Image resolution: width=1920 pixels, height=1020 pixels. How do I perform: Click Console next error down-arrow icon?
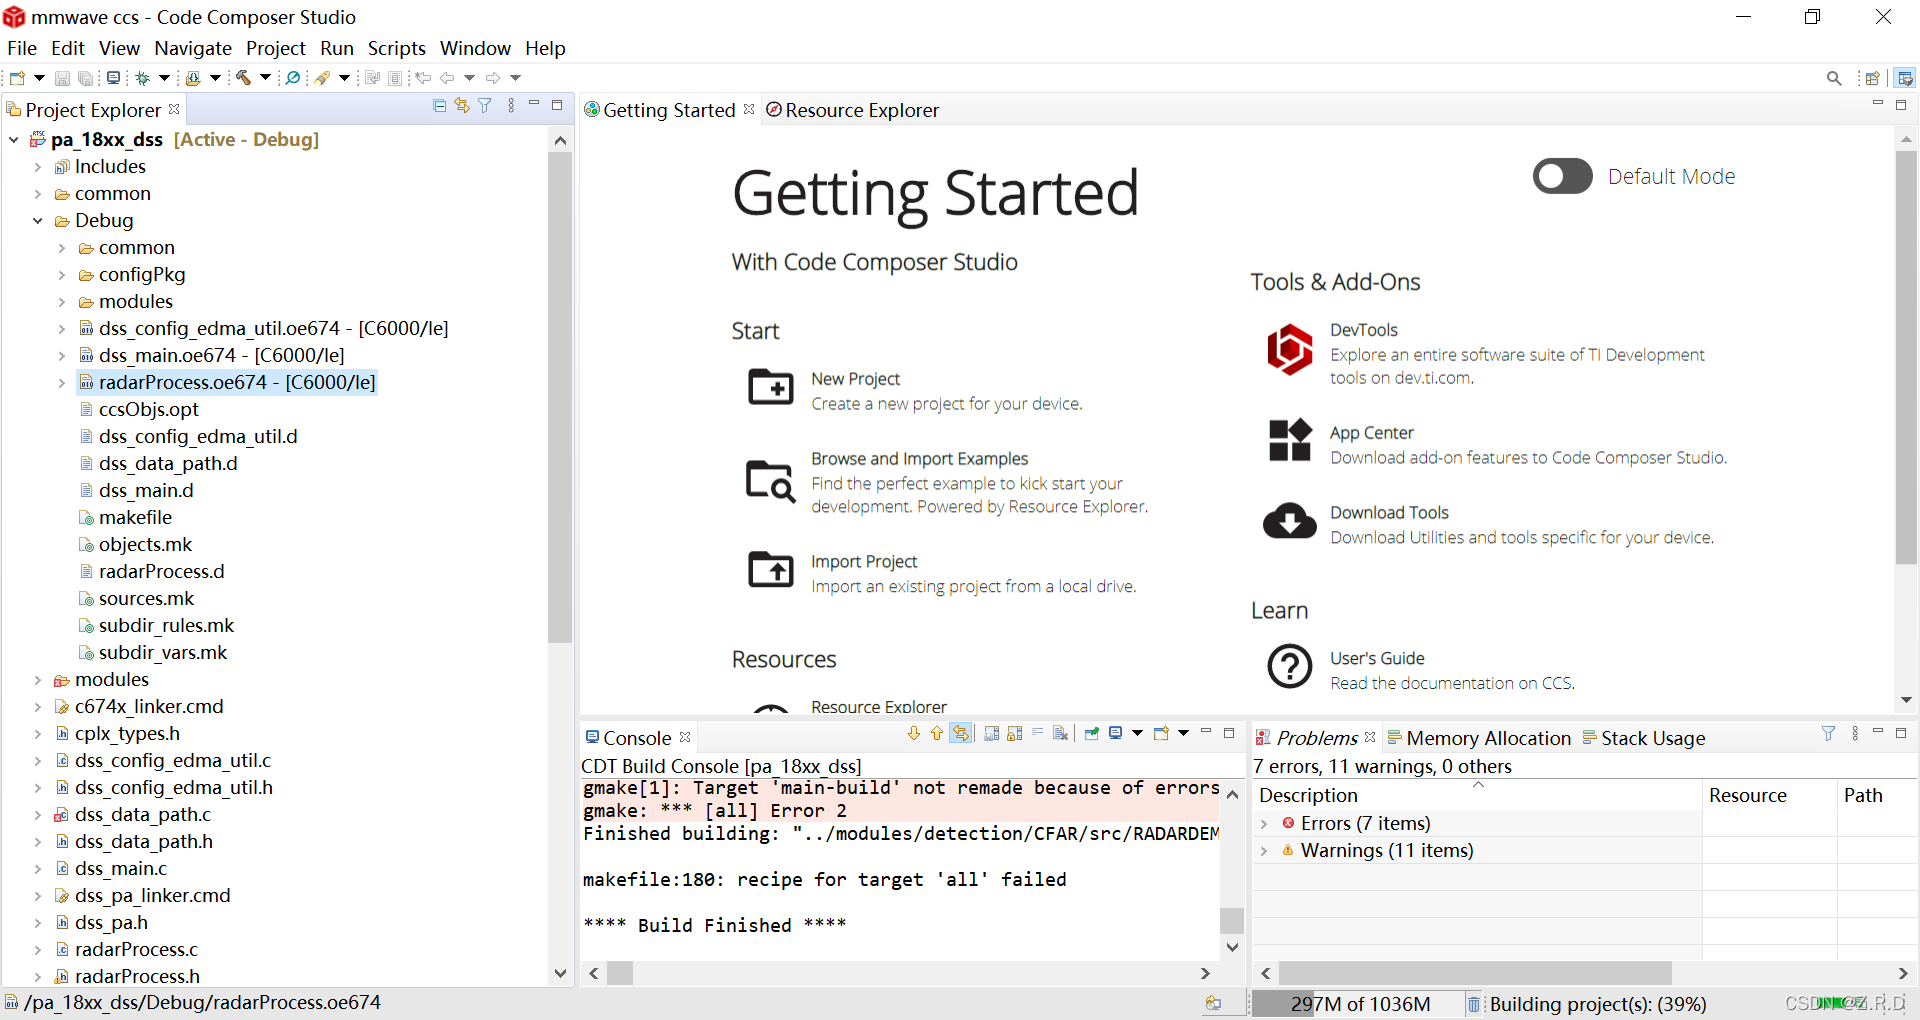(x=913, y=734)
